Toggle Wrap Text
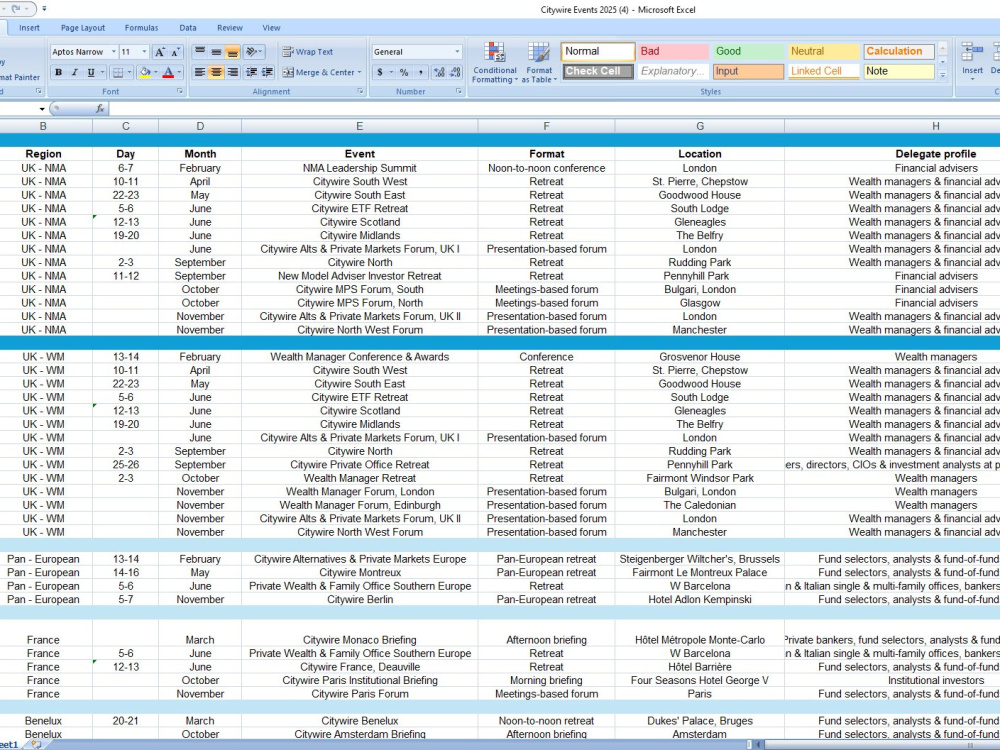The image size is (1000, 750). click(308, 52)
